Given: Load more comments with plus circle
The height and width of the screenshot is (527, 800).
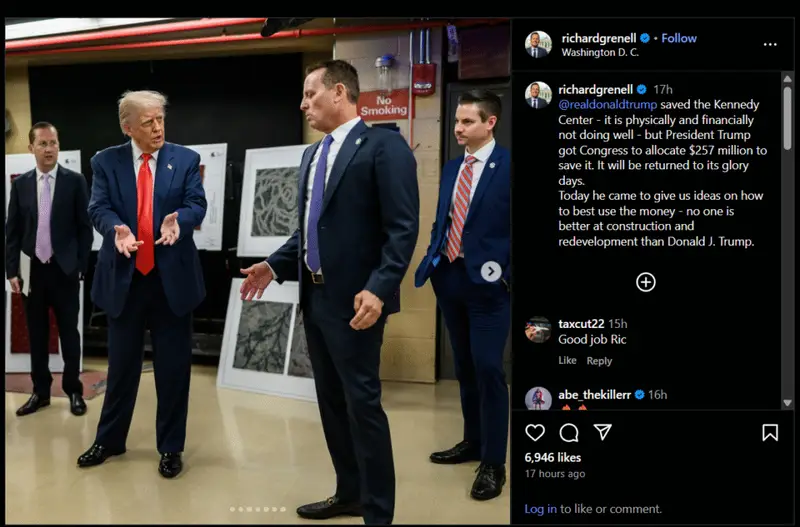Looking at the screenshot, I should tap(645, 282).
